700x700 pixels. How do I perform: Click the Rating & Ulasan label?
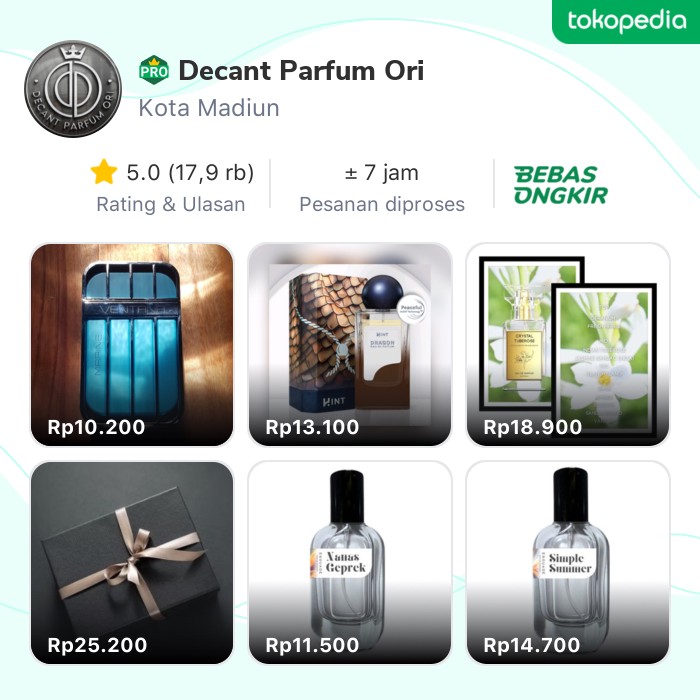pyautogui.click(x=171, y=204)
